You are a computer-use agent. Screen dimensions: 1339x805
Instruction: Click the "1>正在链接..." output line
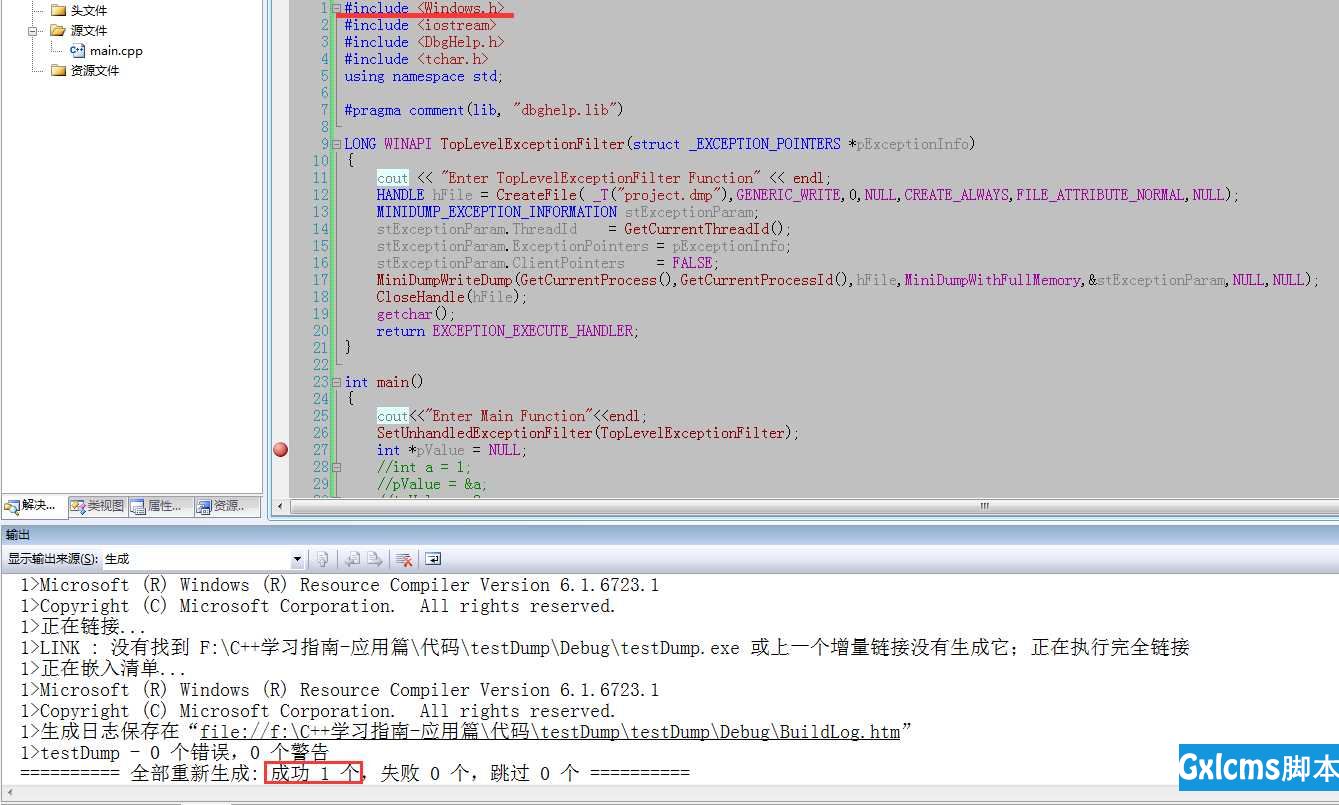(x=83, y=627)
